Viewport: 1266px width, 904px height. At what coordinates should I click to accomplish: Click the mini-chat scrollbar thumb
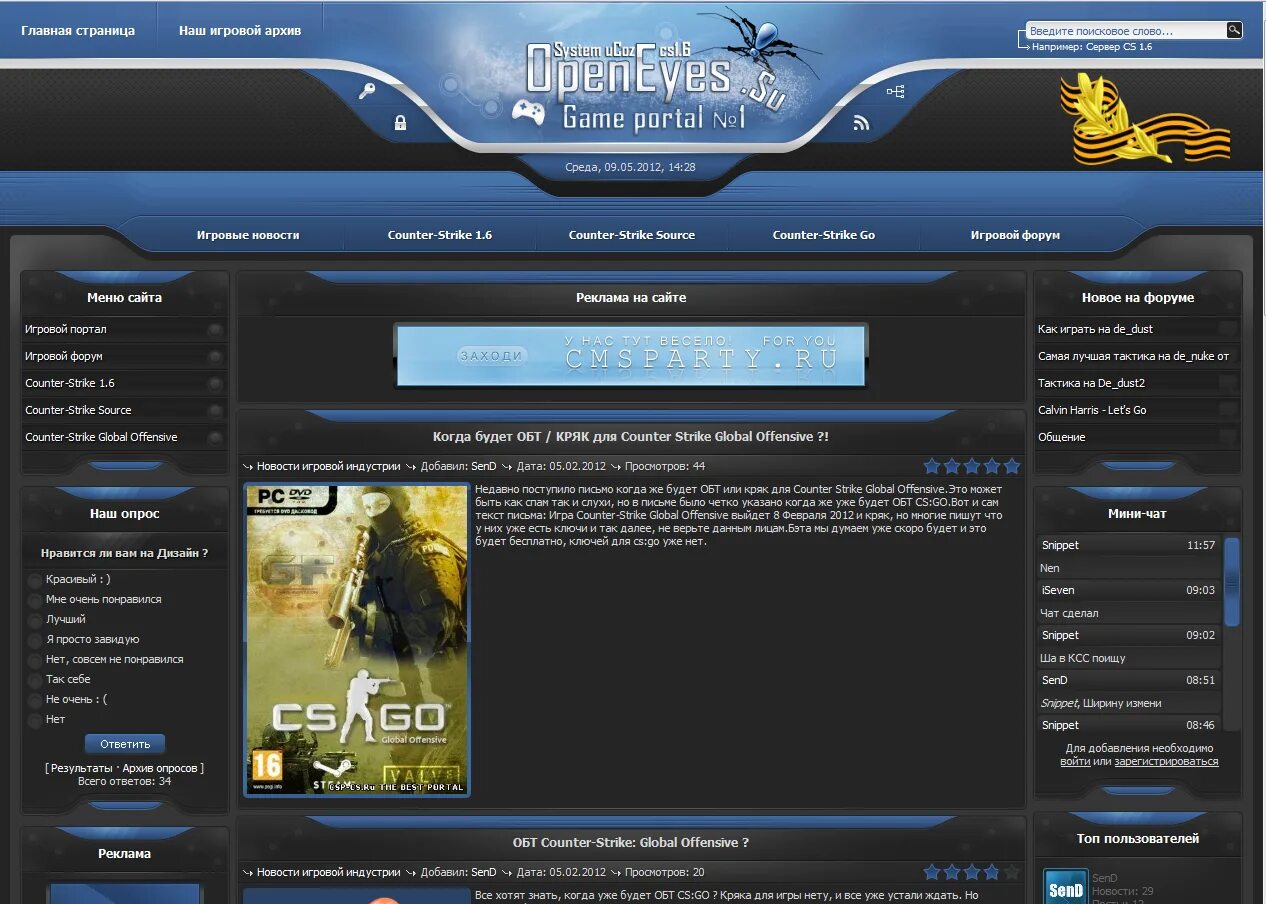pyautogui.click(x=1232, y=582)
